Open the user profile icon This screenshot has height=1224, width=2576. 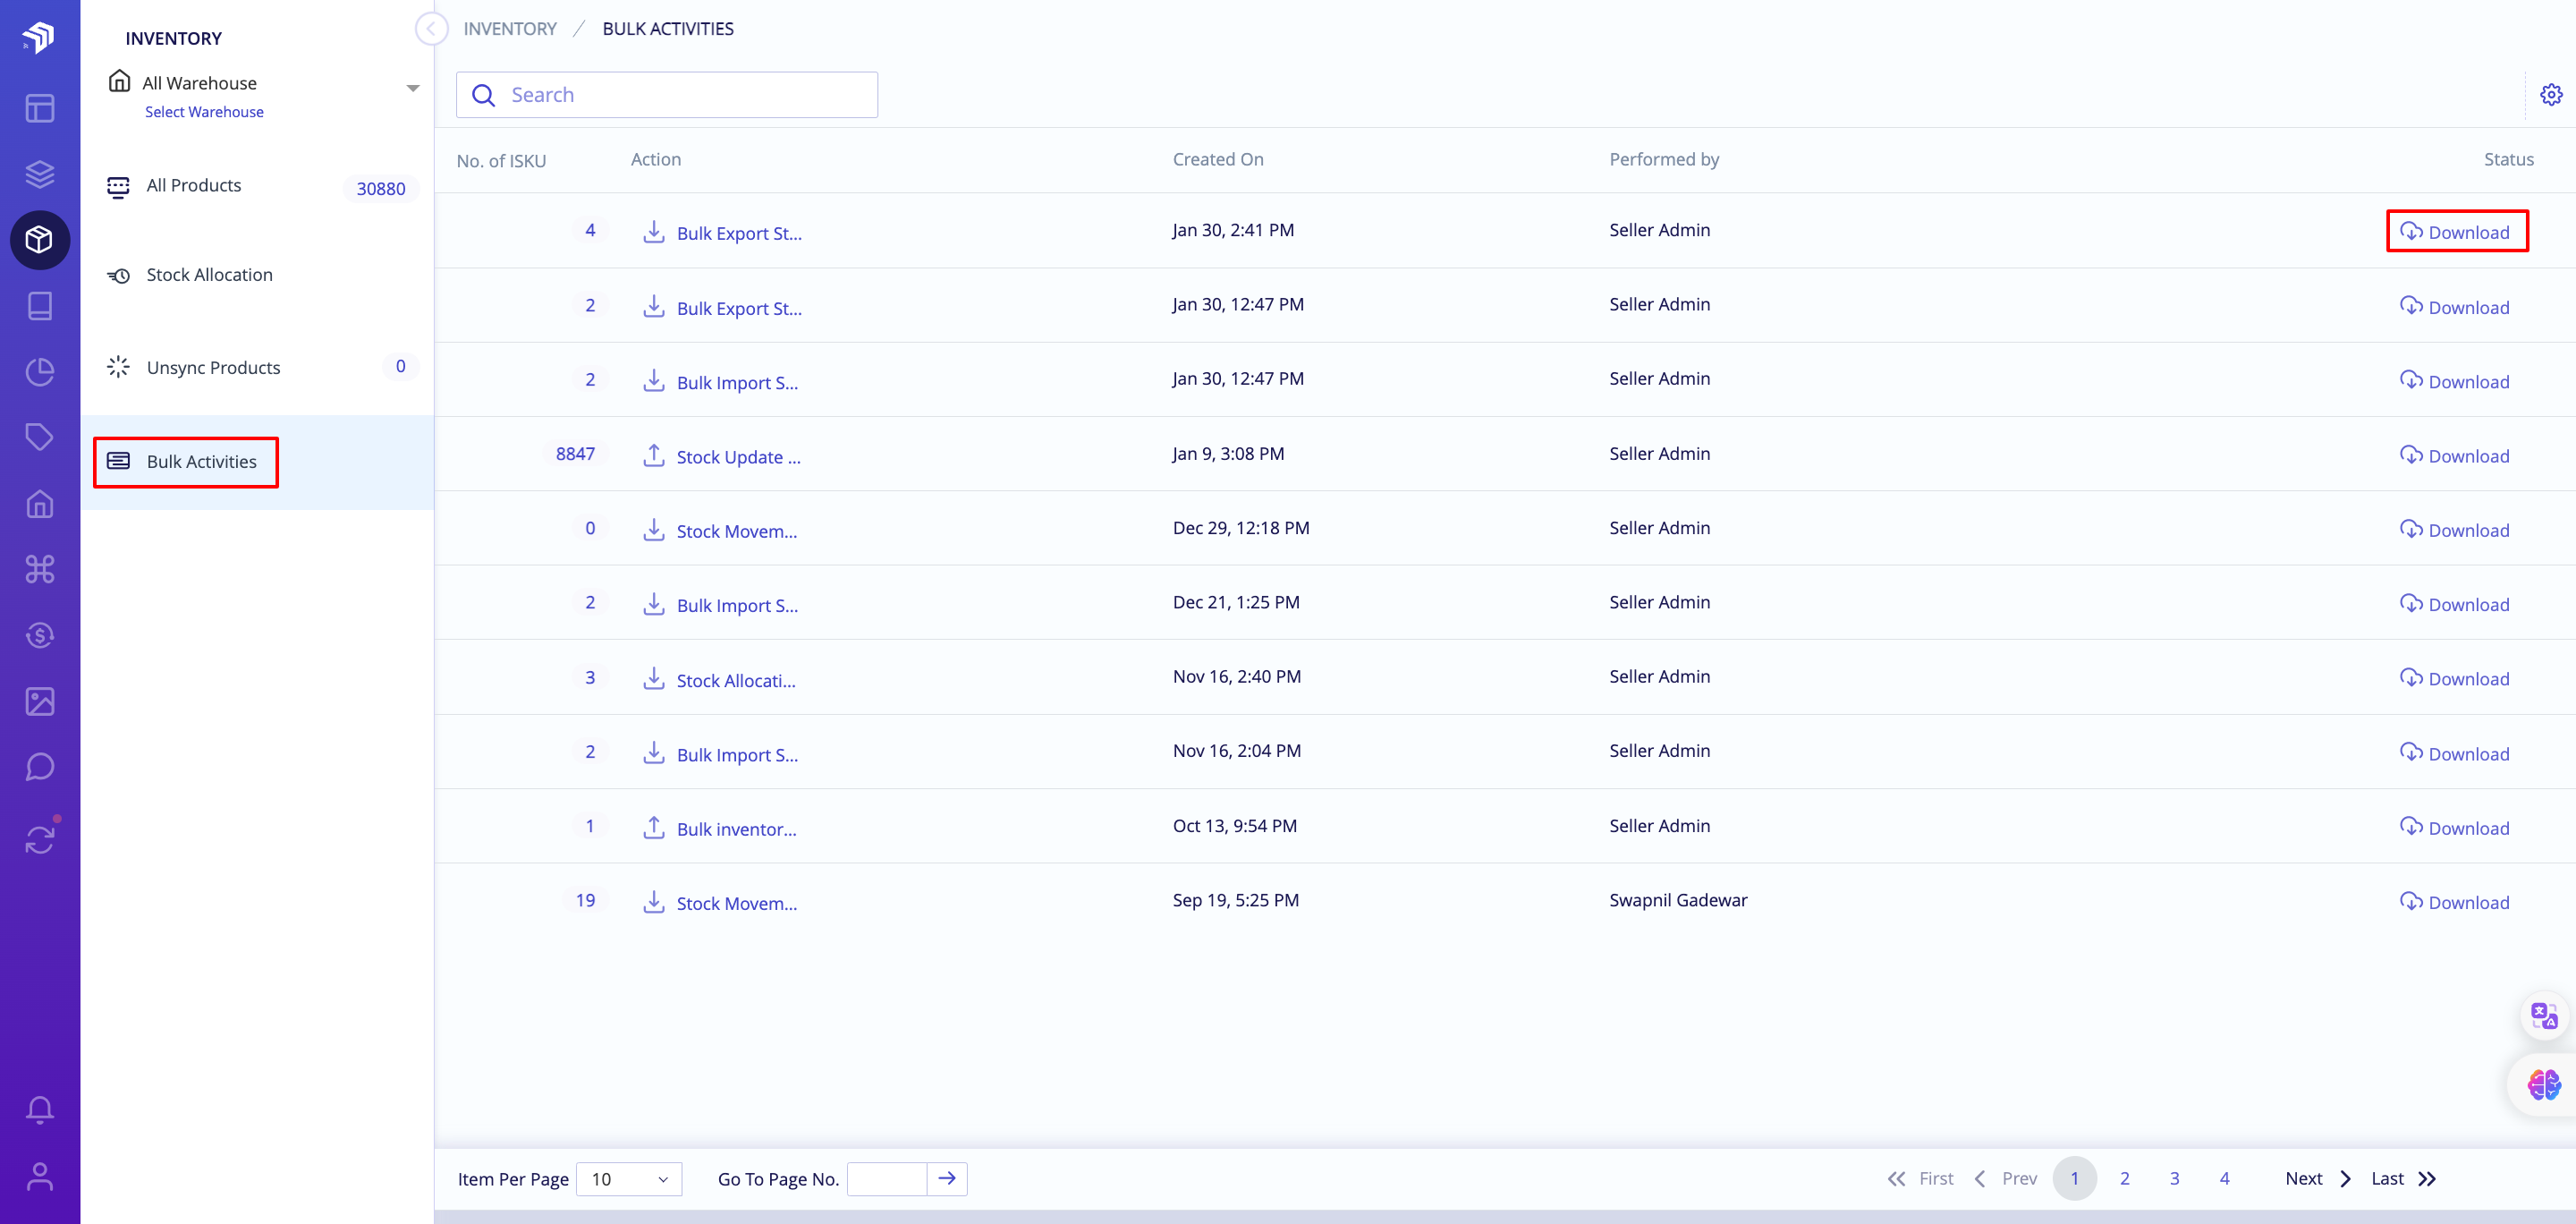[x=40, y=1176]
